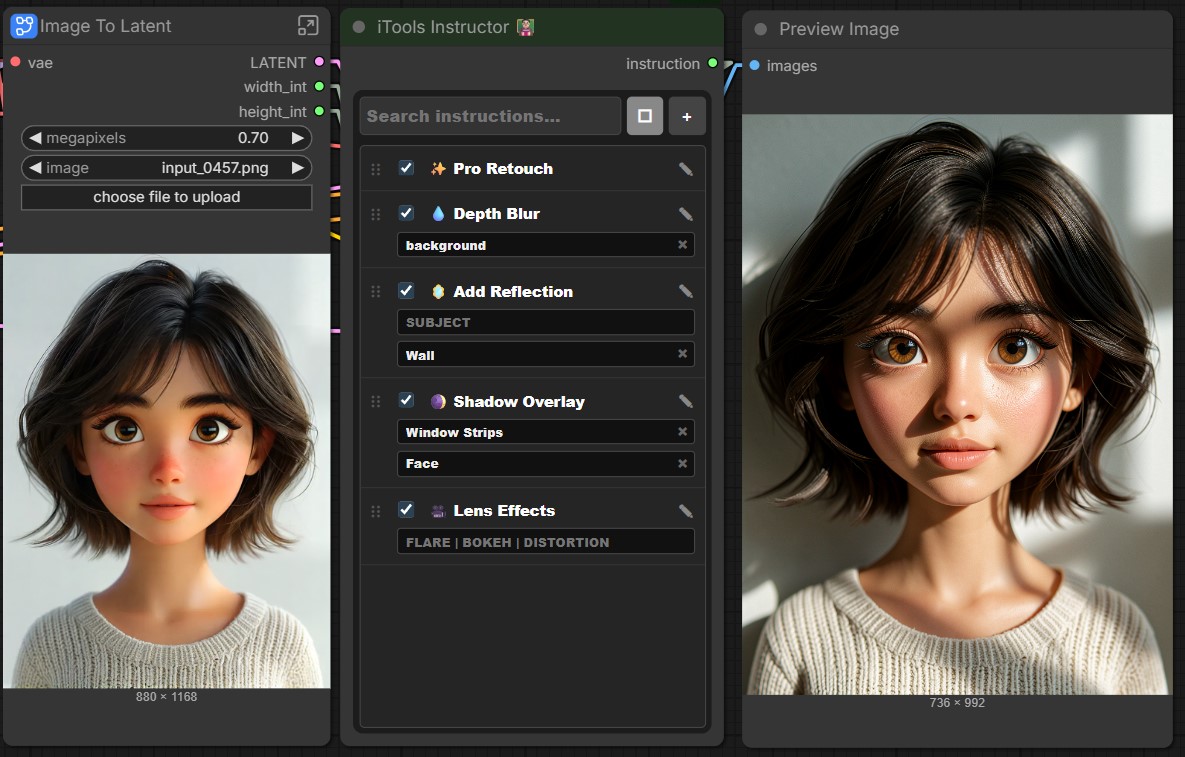Click the edit pencil for Pro Retouch
The image size is (1185, 757).
click(x=685, y=169)
